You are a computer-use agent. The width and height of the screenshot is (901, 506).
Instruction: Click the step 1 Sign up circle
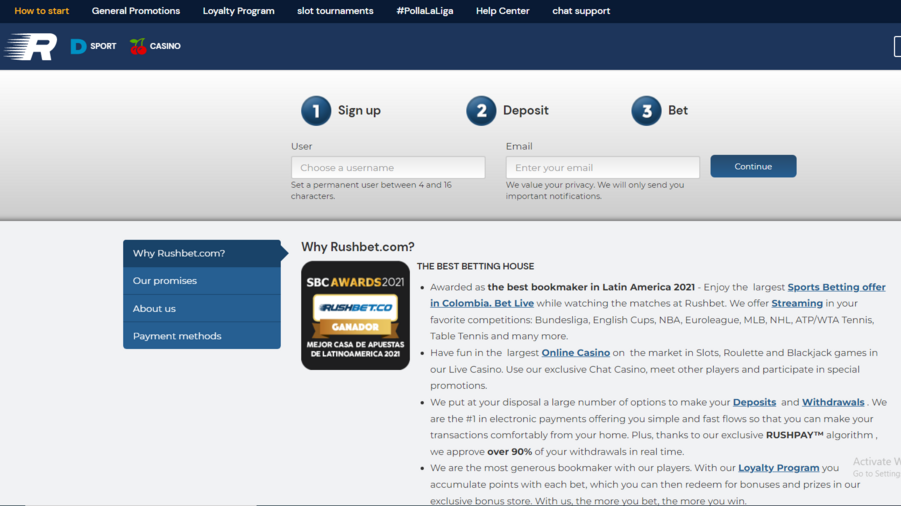click(x=316, y=111)
